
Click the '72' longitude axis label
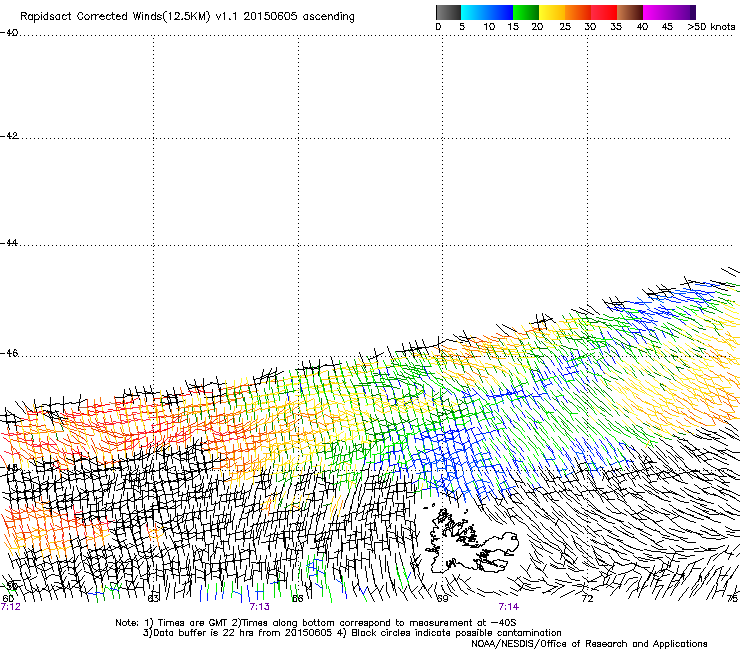(587, 599)
